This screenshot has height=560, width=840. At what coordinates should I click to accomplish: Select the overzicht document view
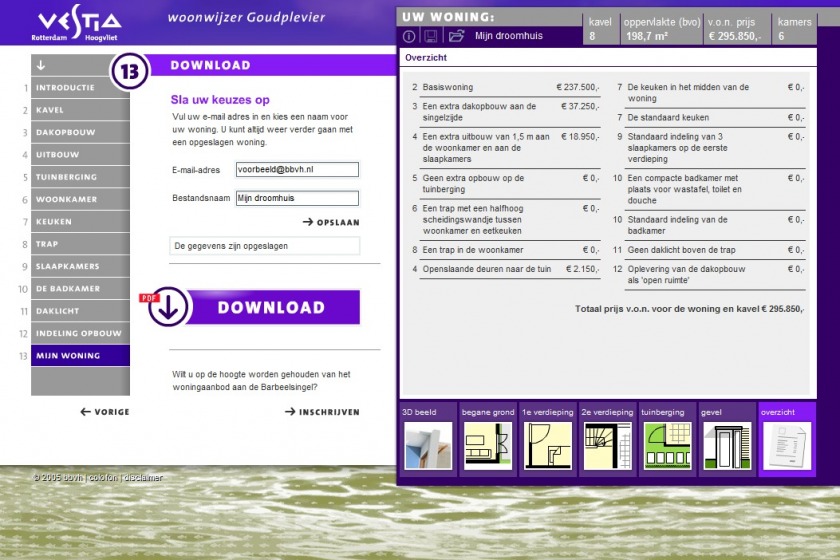point(786,445)
